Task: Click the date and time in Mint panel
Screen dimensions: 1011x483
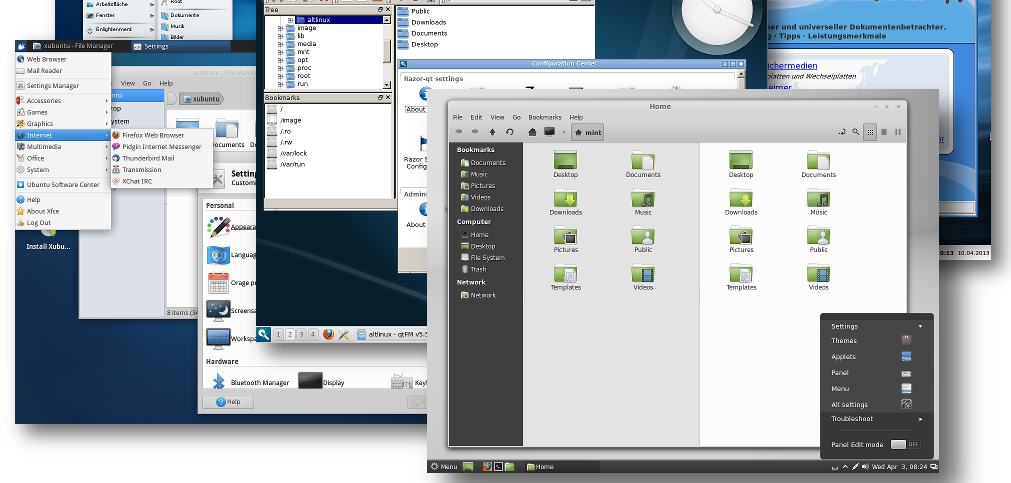Action: (x=899, y=466)
